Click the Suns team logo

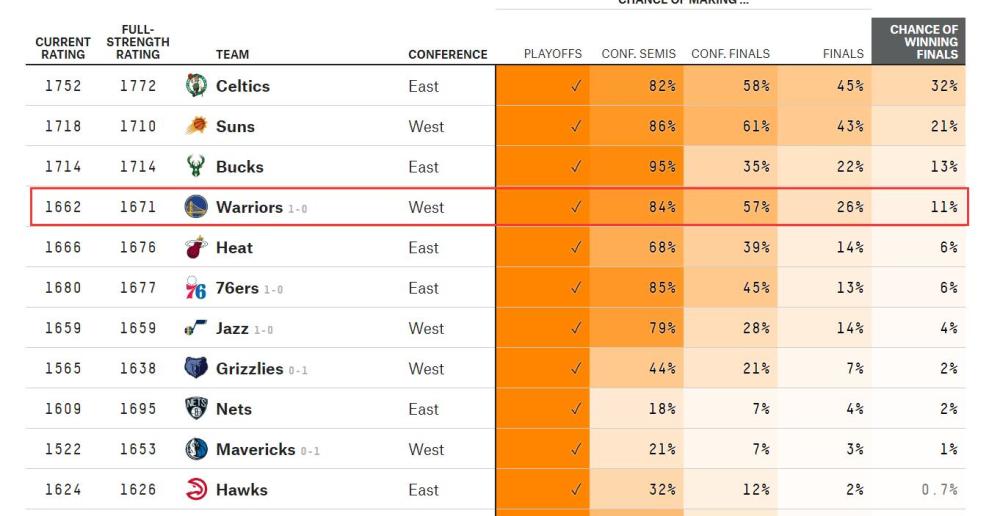(x=196, y=127)
